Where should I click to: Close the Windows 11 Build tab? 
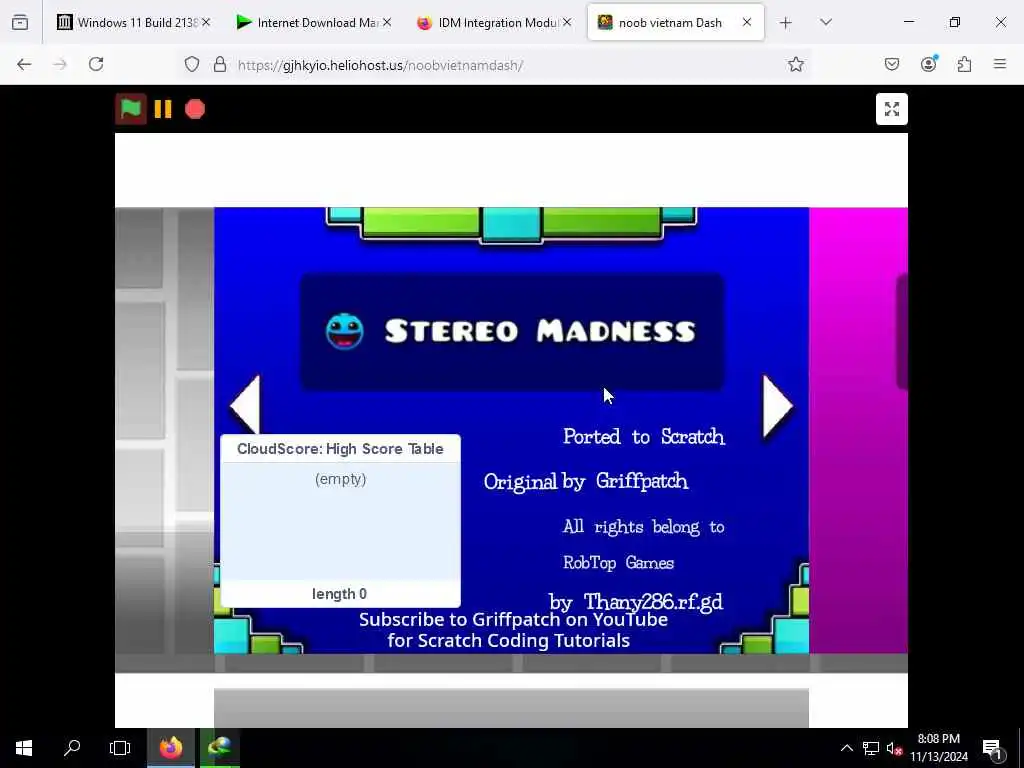pos(206,22)
